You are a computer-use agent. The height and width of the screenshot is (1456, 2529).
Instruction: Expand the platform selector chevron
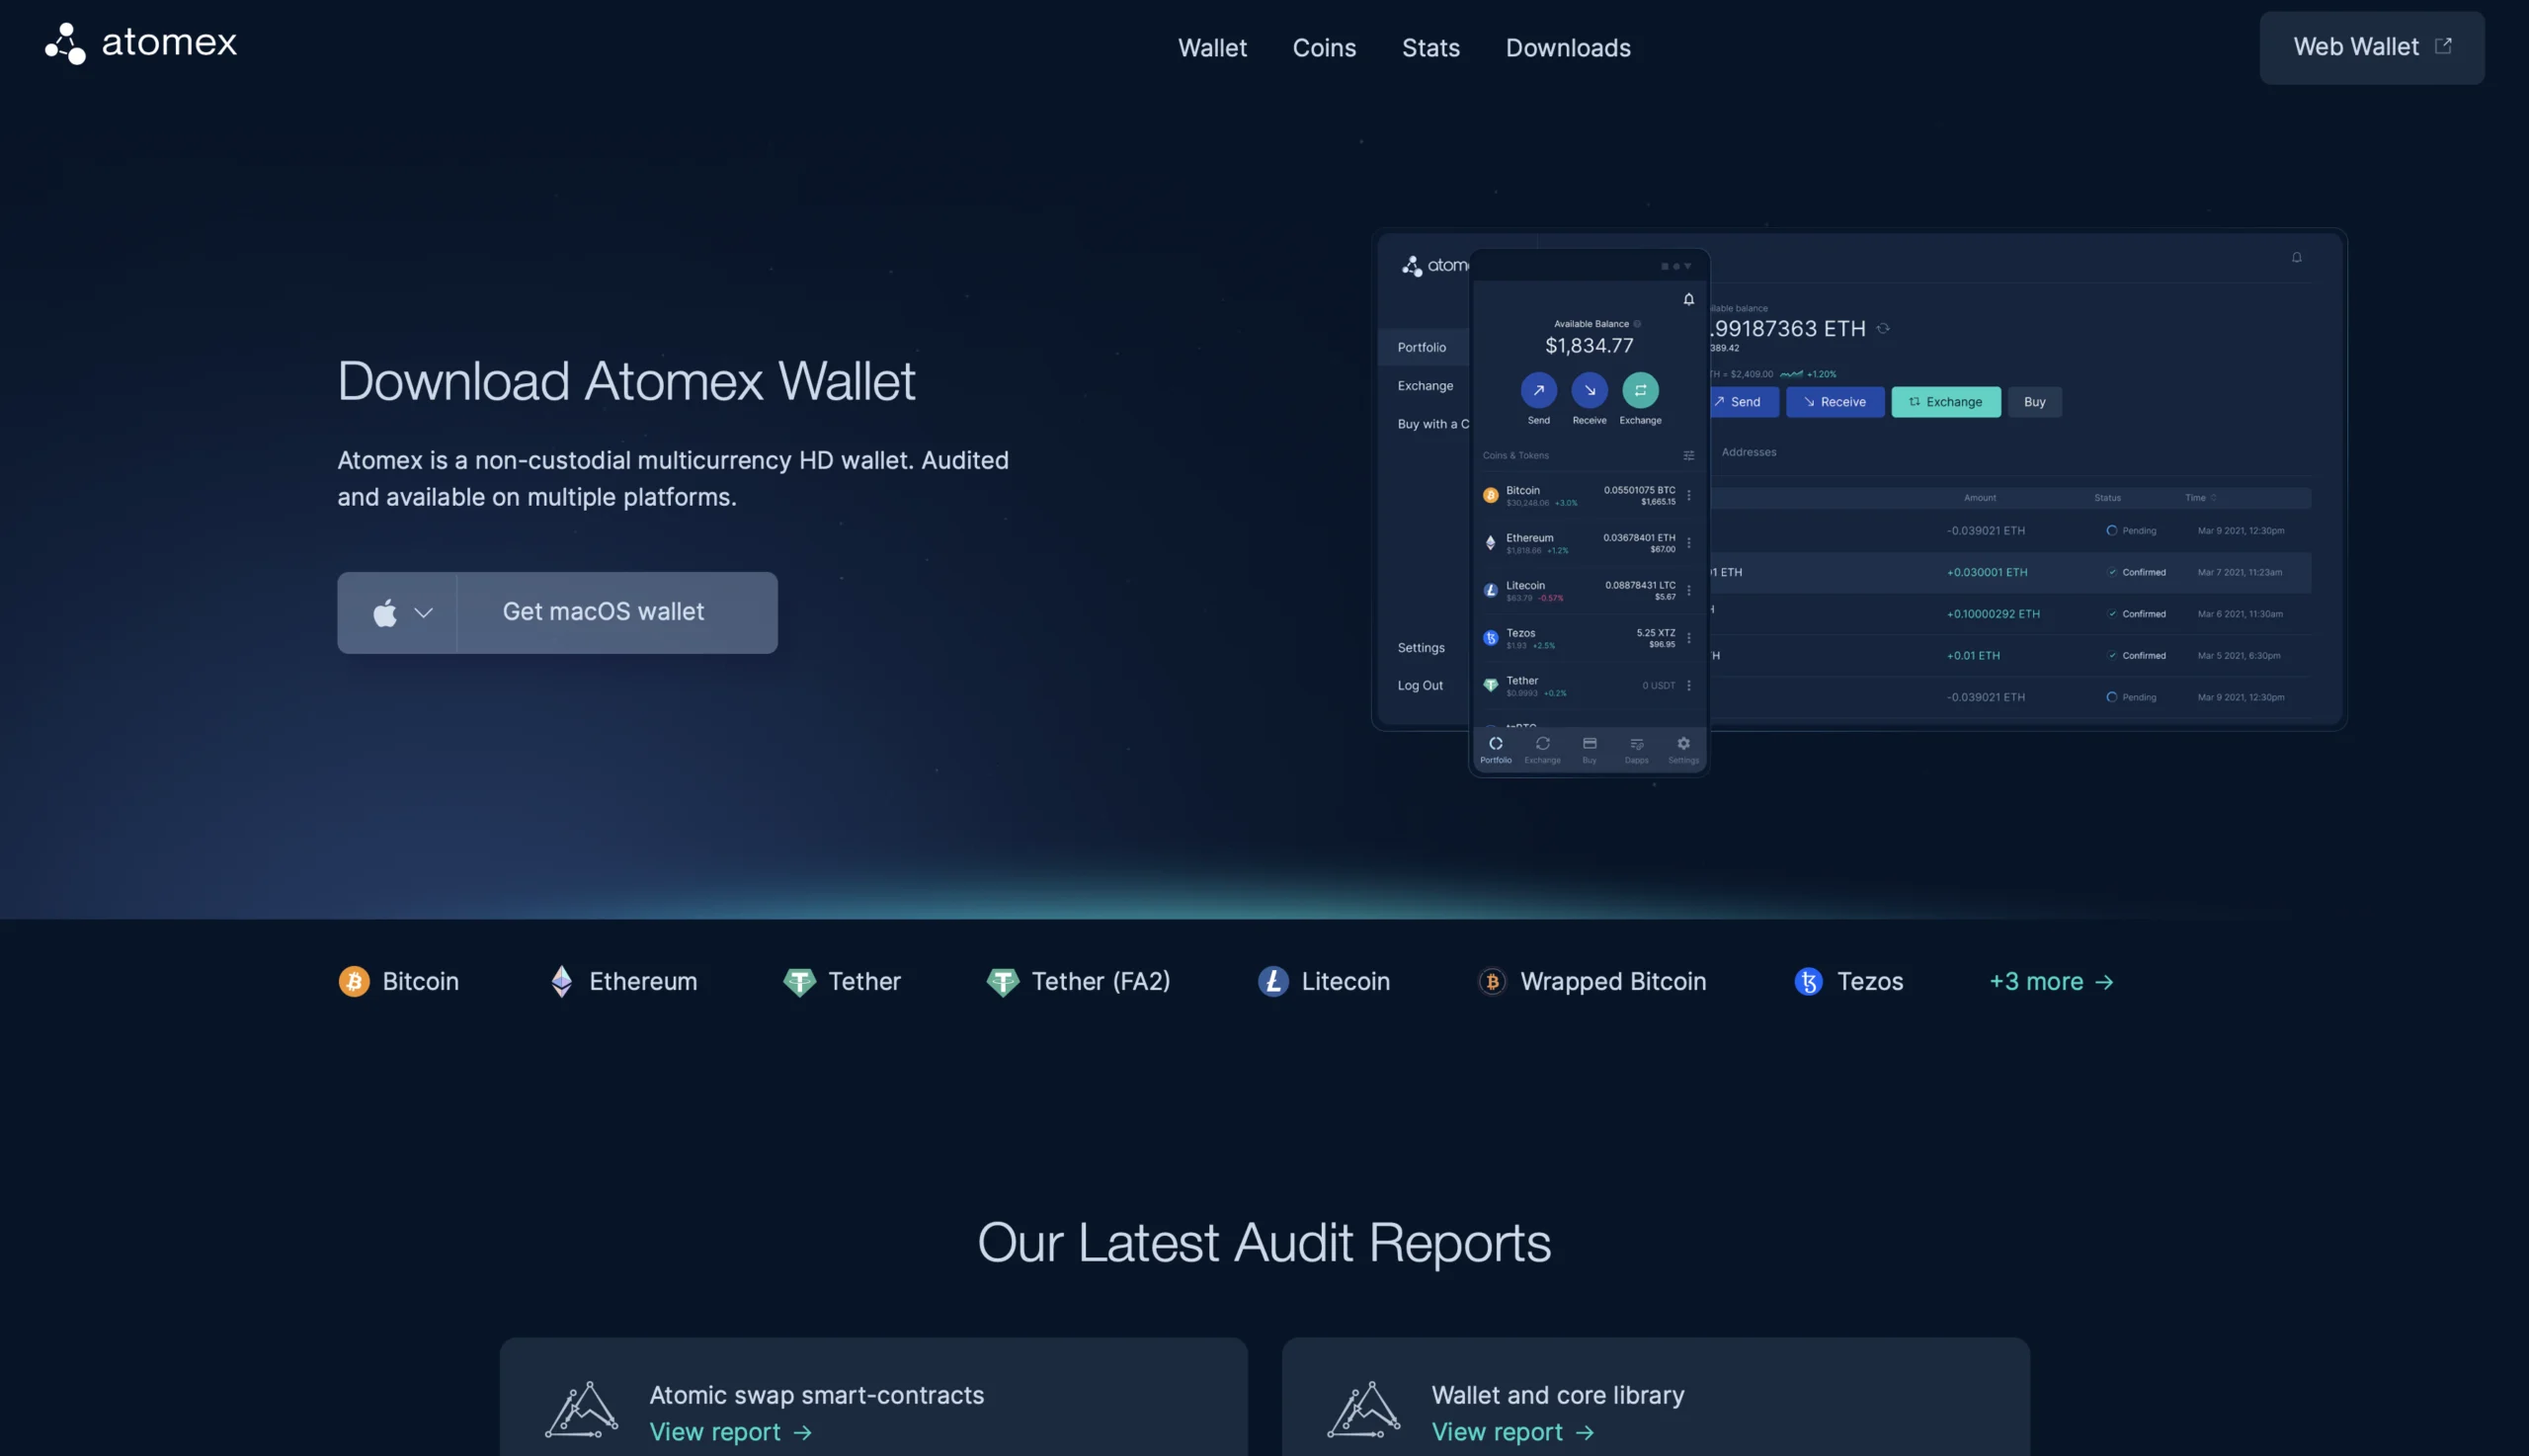click(423, 613)
